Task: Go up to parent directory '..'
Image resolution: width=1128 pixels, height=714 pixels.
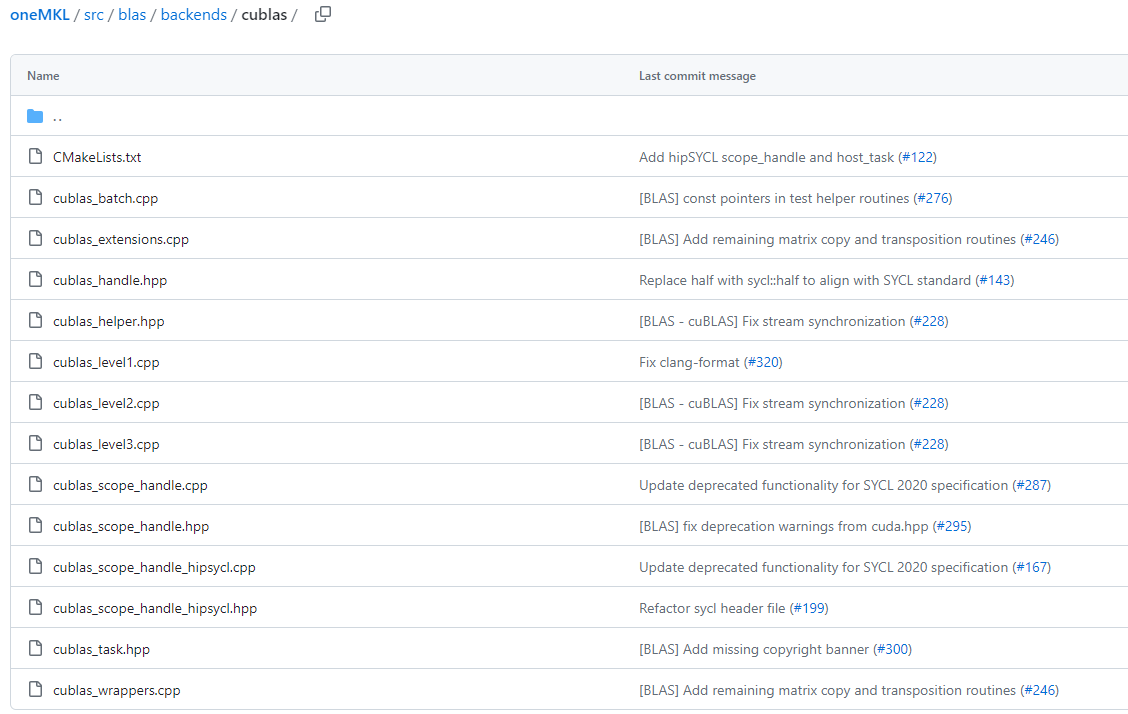Action: click(57, 116)
